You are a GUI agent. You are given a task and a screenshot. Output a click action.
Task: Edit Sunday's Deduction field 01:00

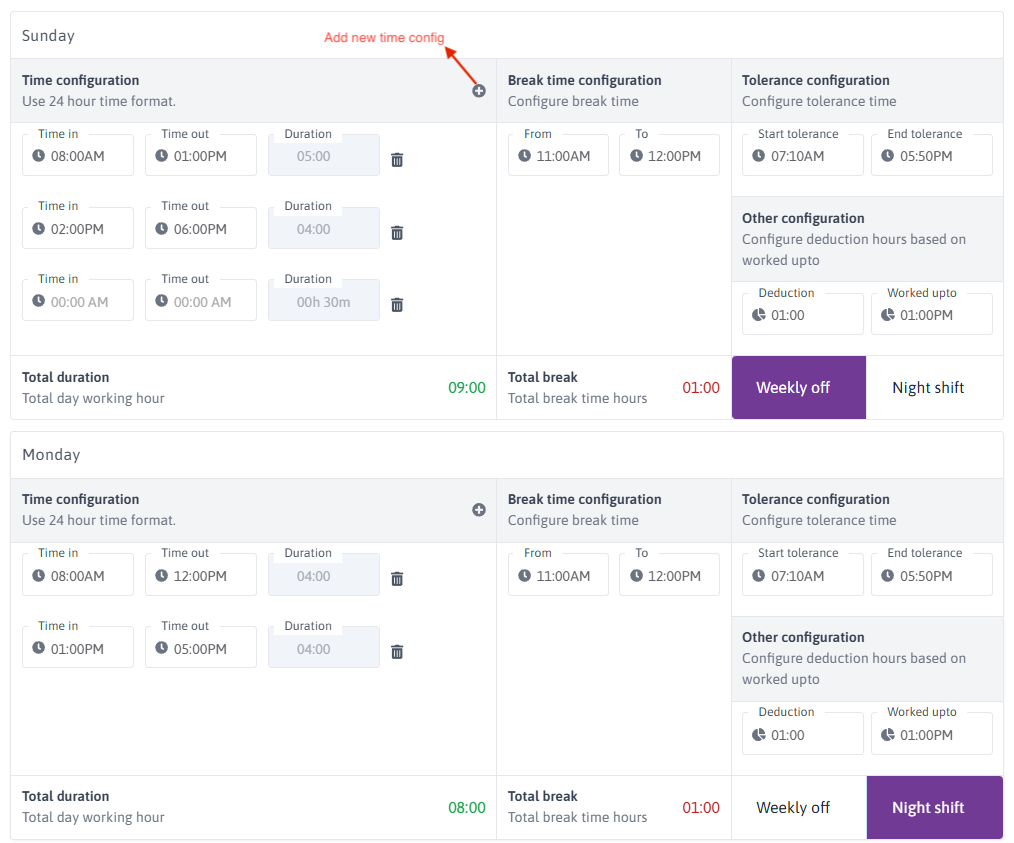pyautogui.click(x=802, y=315)
